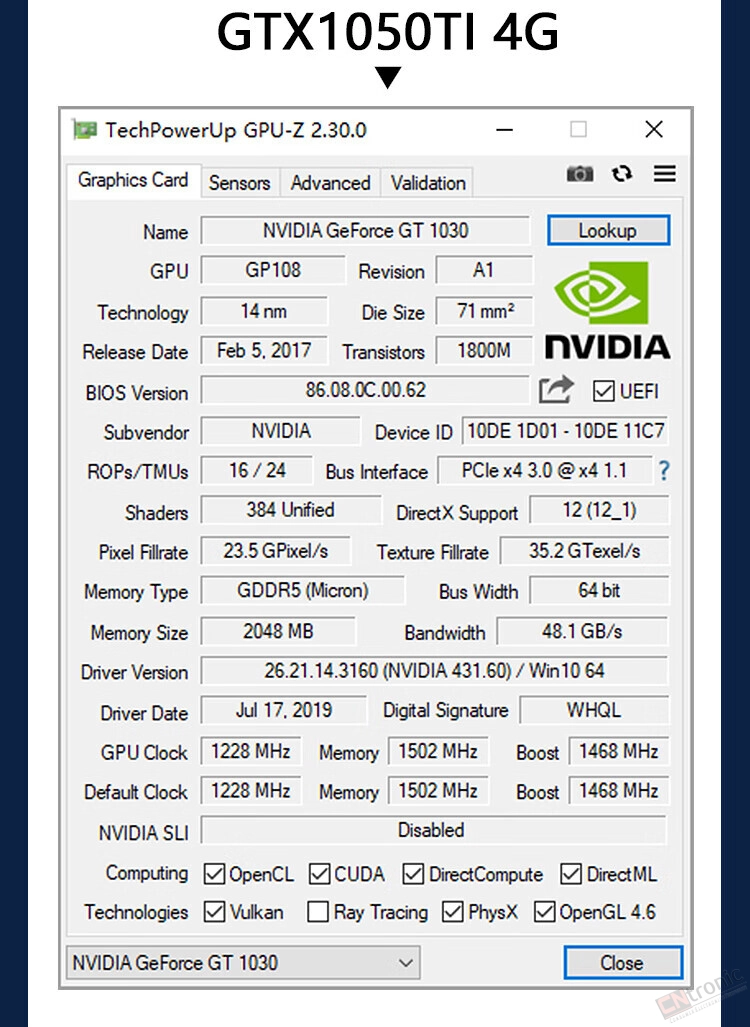The image size is (750, 1027).
Task: Click the refresh arrows icon
Action: pyautogui.click(x=622, y=174)
